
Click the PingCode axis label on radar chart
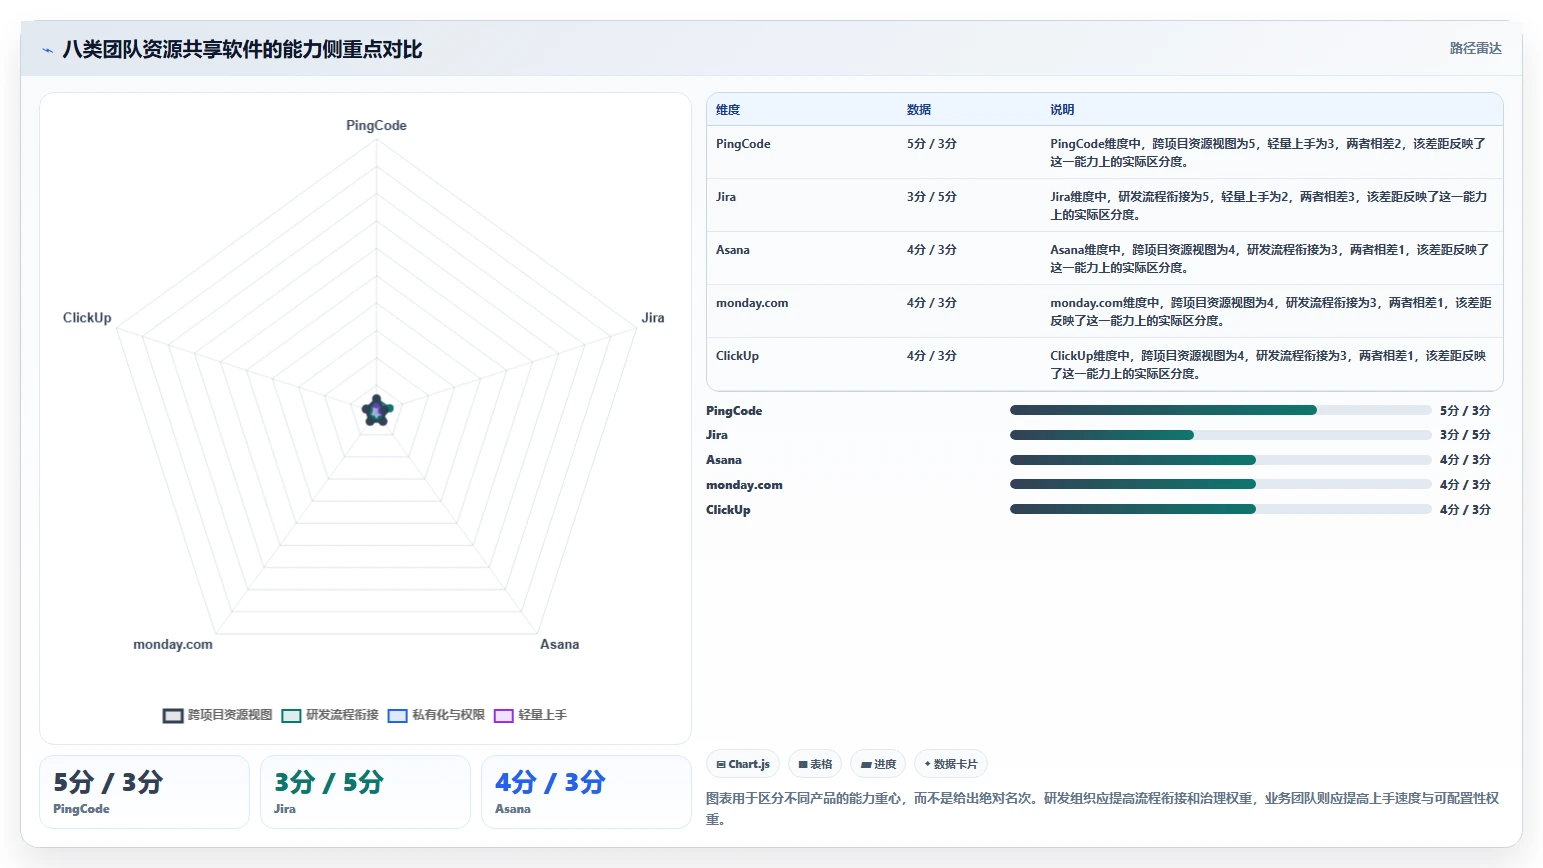click(x=376, y=126)
